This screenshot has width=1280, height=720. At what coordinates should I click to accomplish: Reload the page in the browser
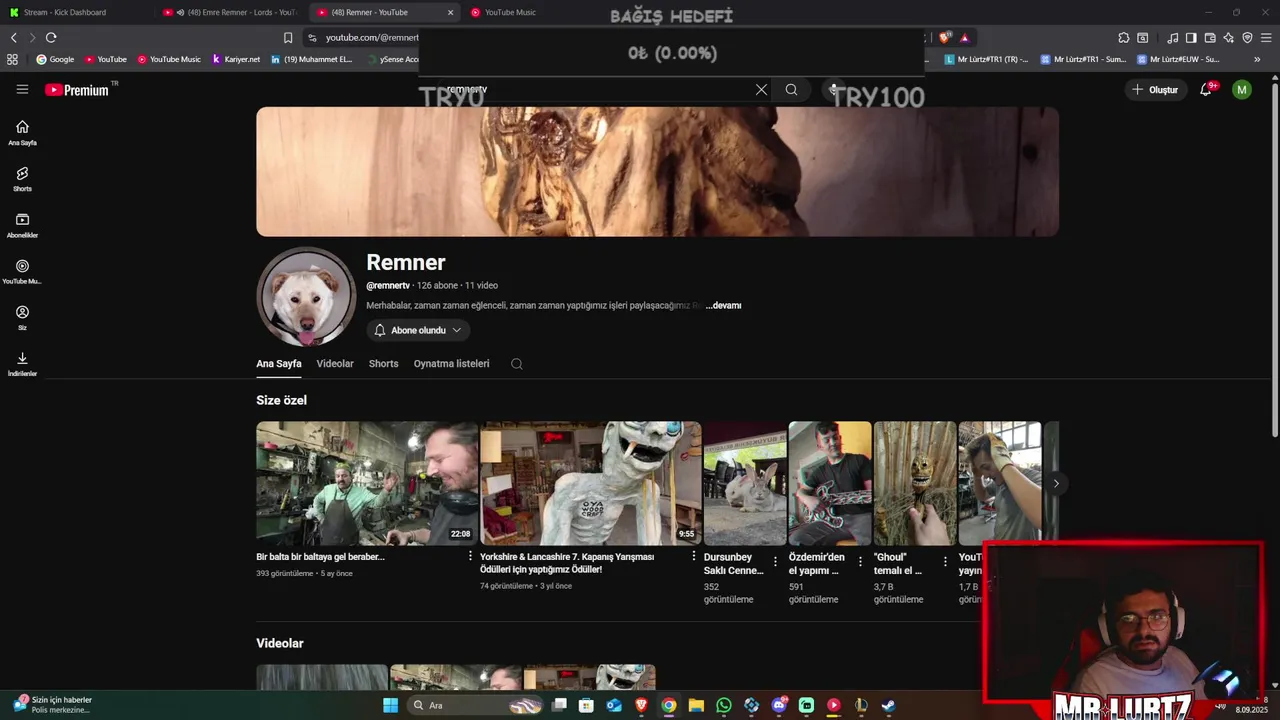coord(51,38)
